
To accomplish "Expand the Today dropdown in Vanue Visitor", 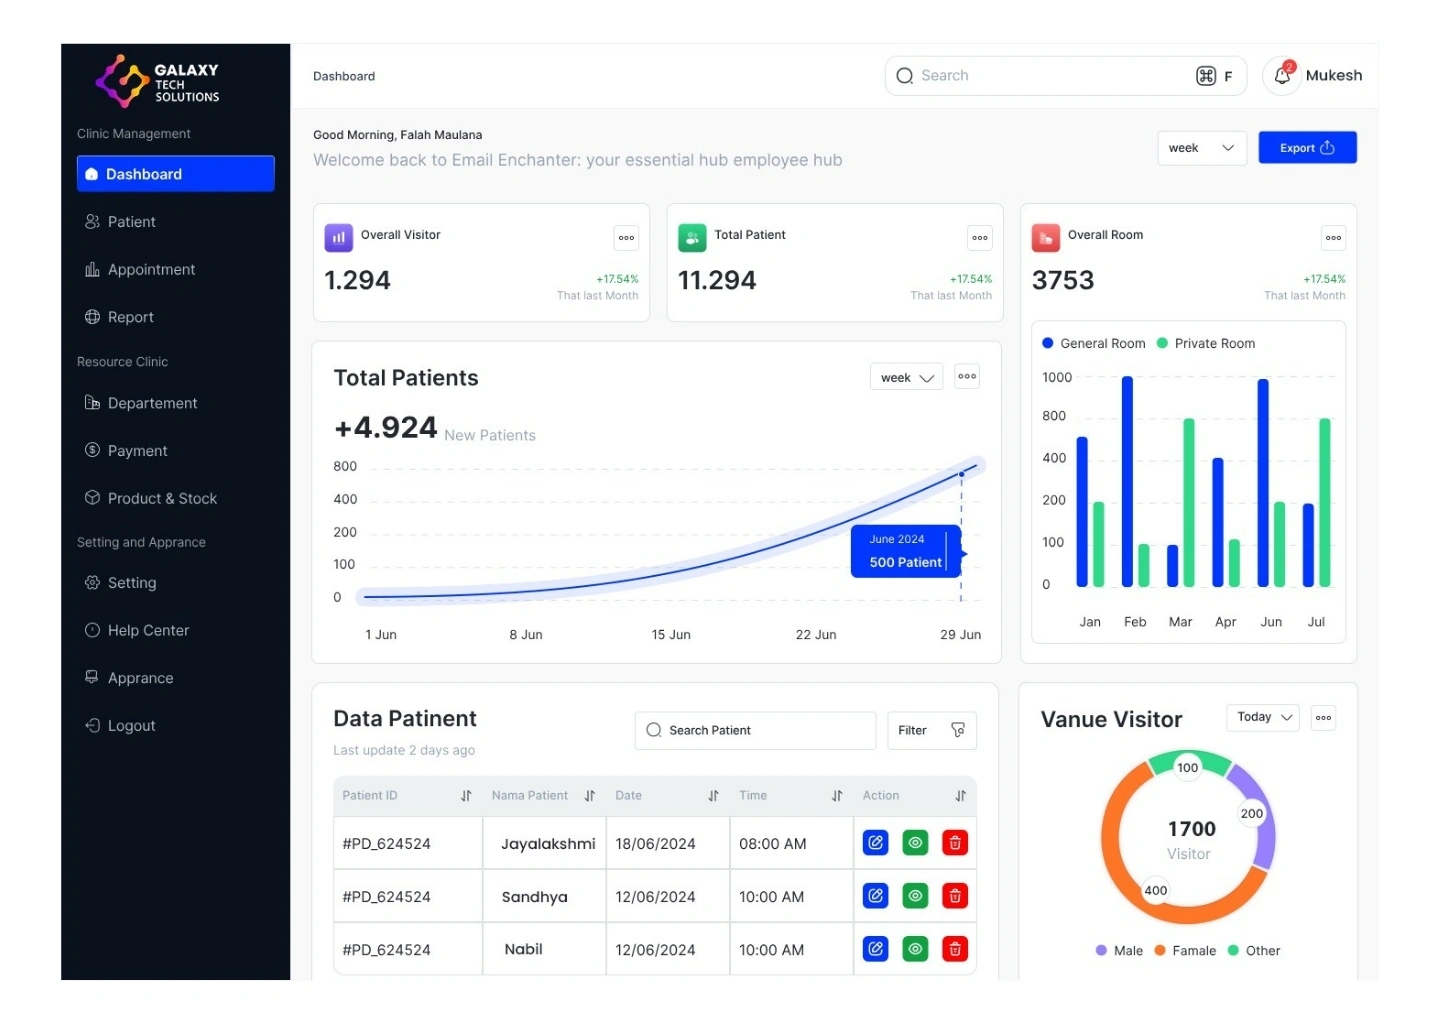I will tap(1262, 717).
